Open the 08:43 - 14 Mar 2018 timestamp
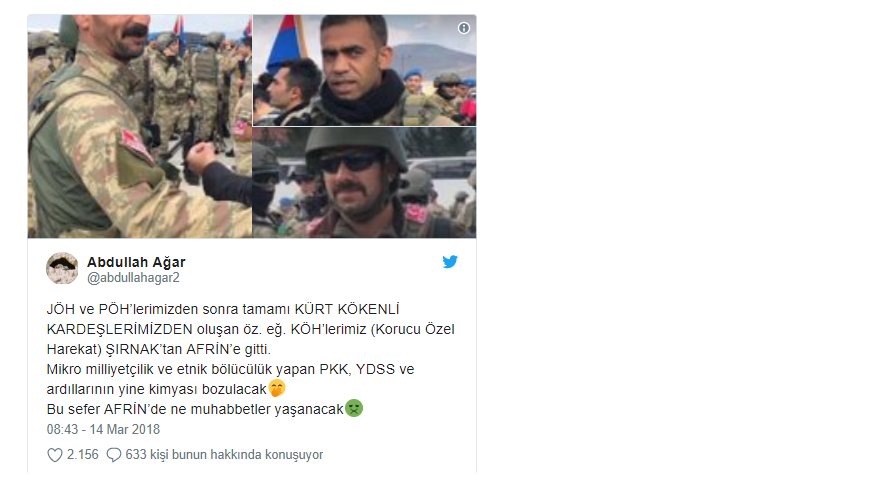 (103, 430)
